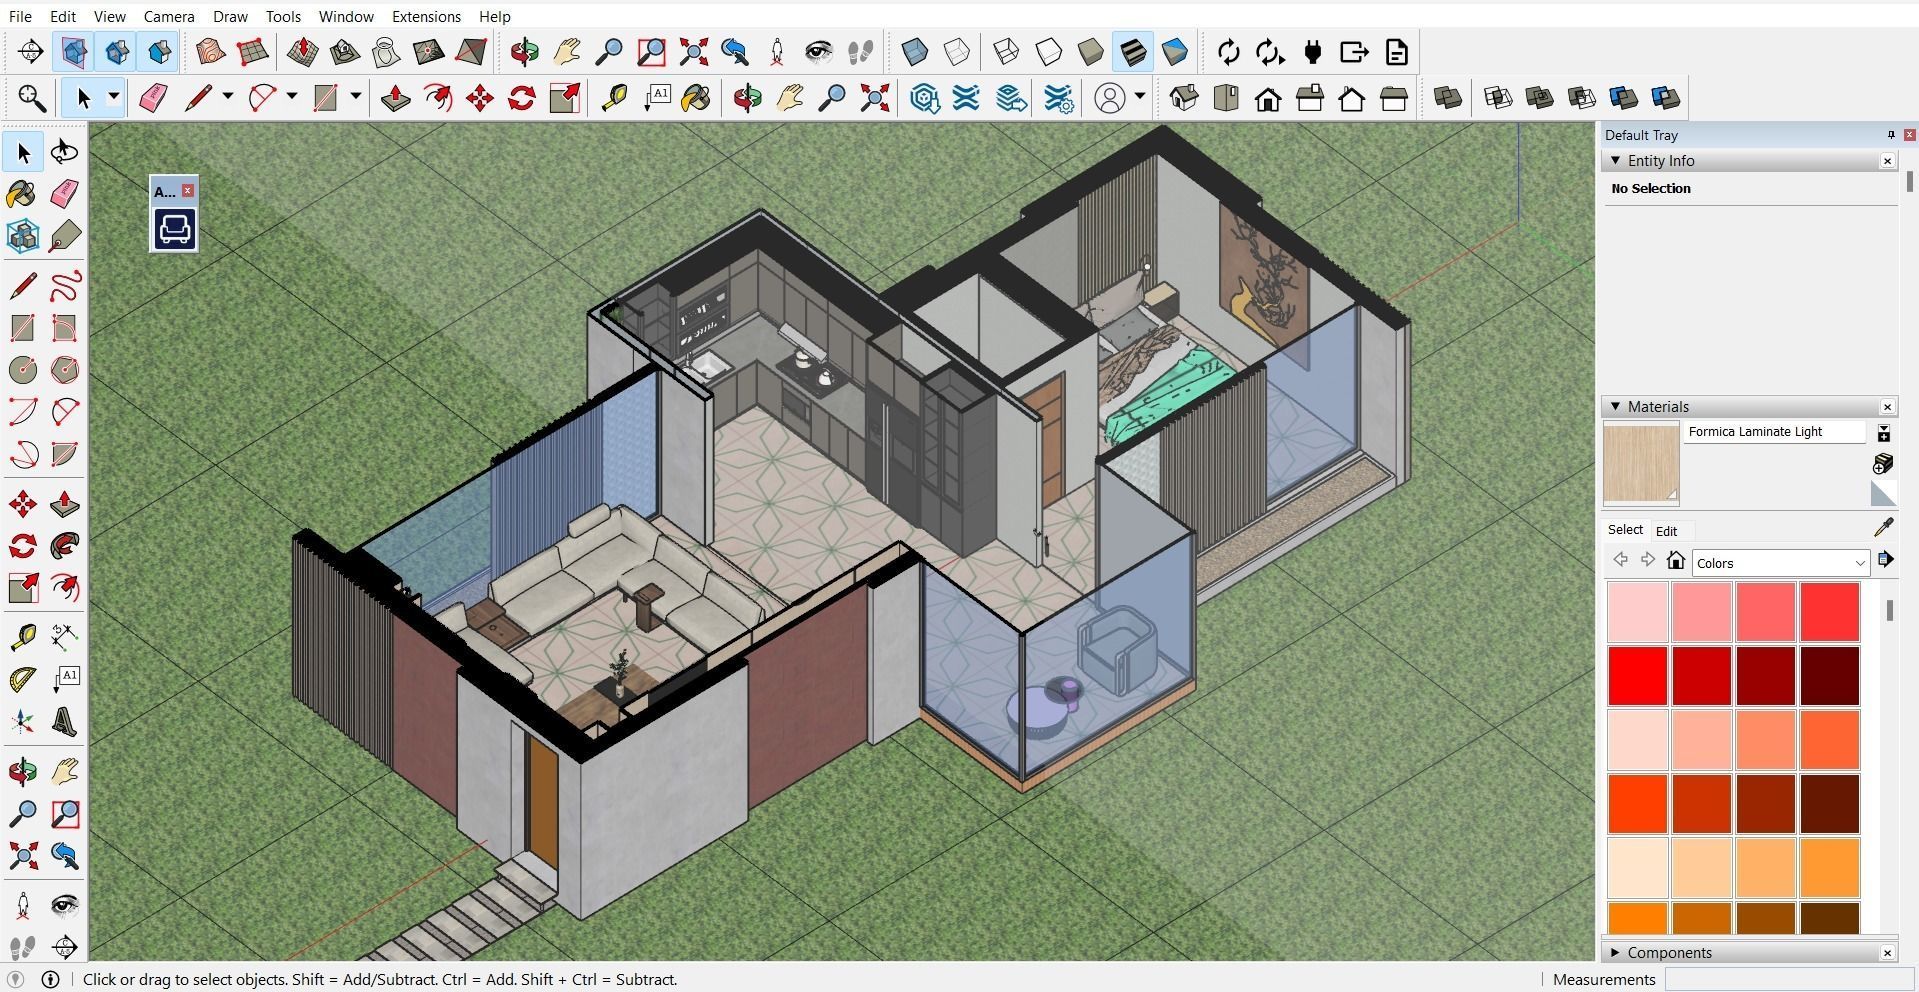Open the Window menu
1919x992 pixels.
346,16
